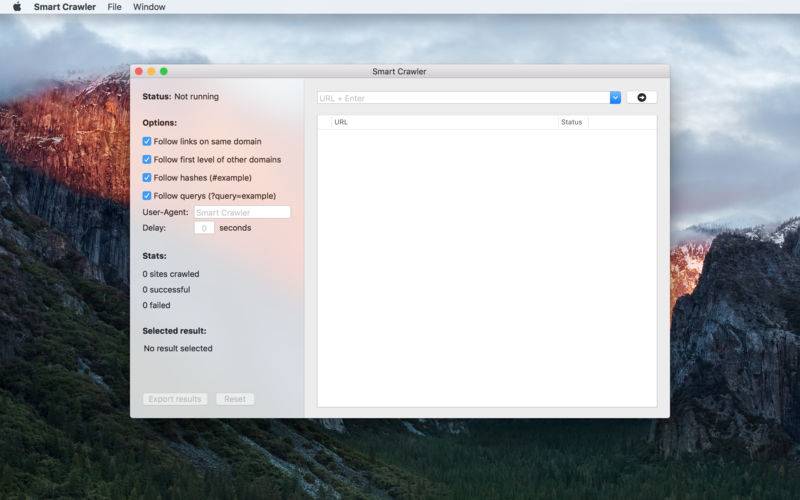
Task: Maximize the window with green button
Action: point(164,71)
